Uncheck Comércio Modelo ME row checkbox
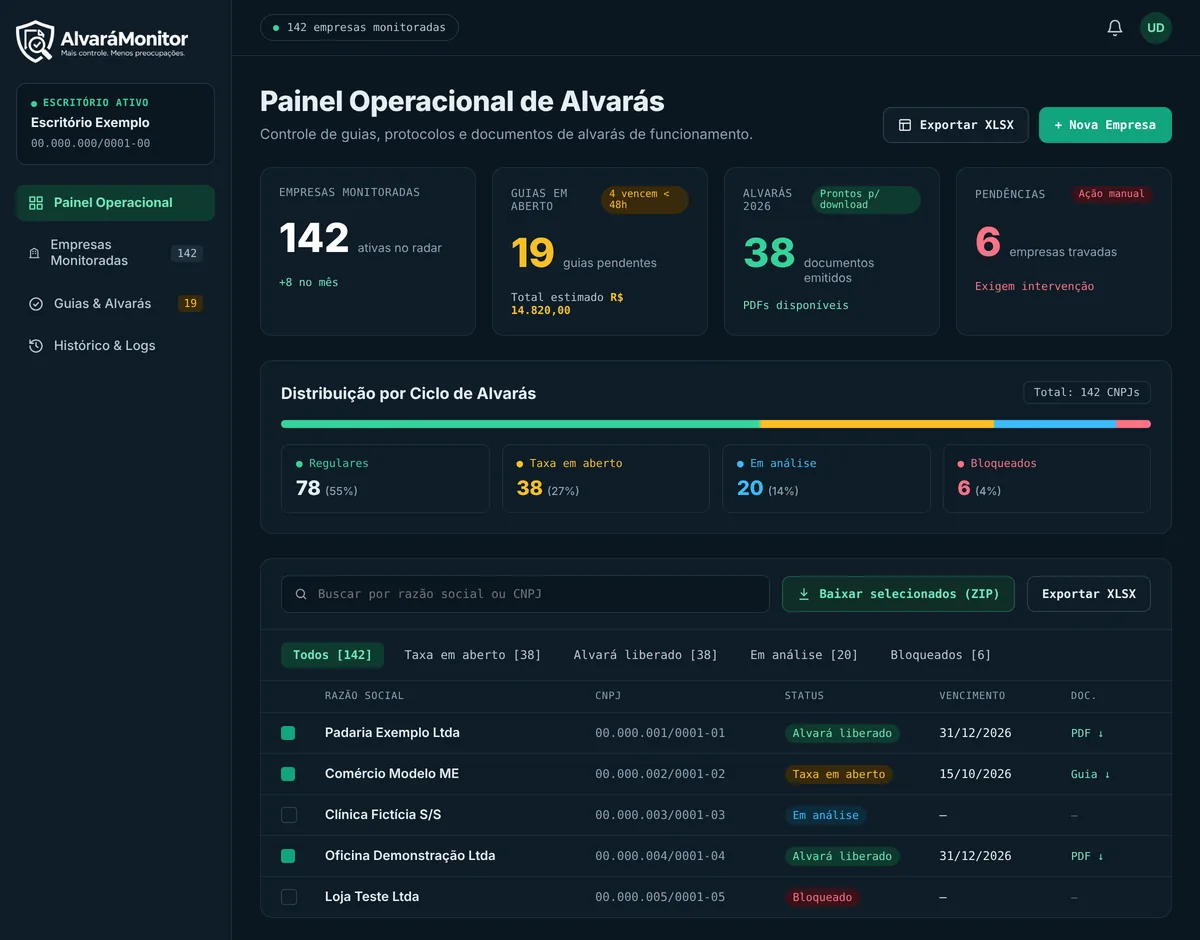Screen dimensions: 1200x940 tap(288, 774)
